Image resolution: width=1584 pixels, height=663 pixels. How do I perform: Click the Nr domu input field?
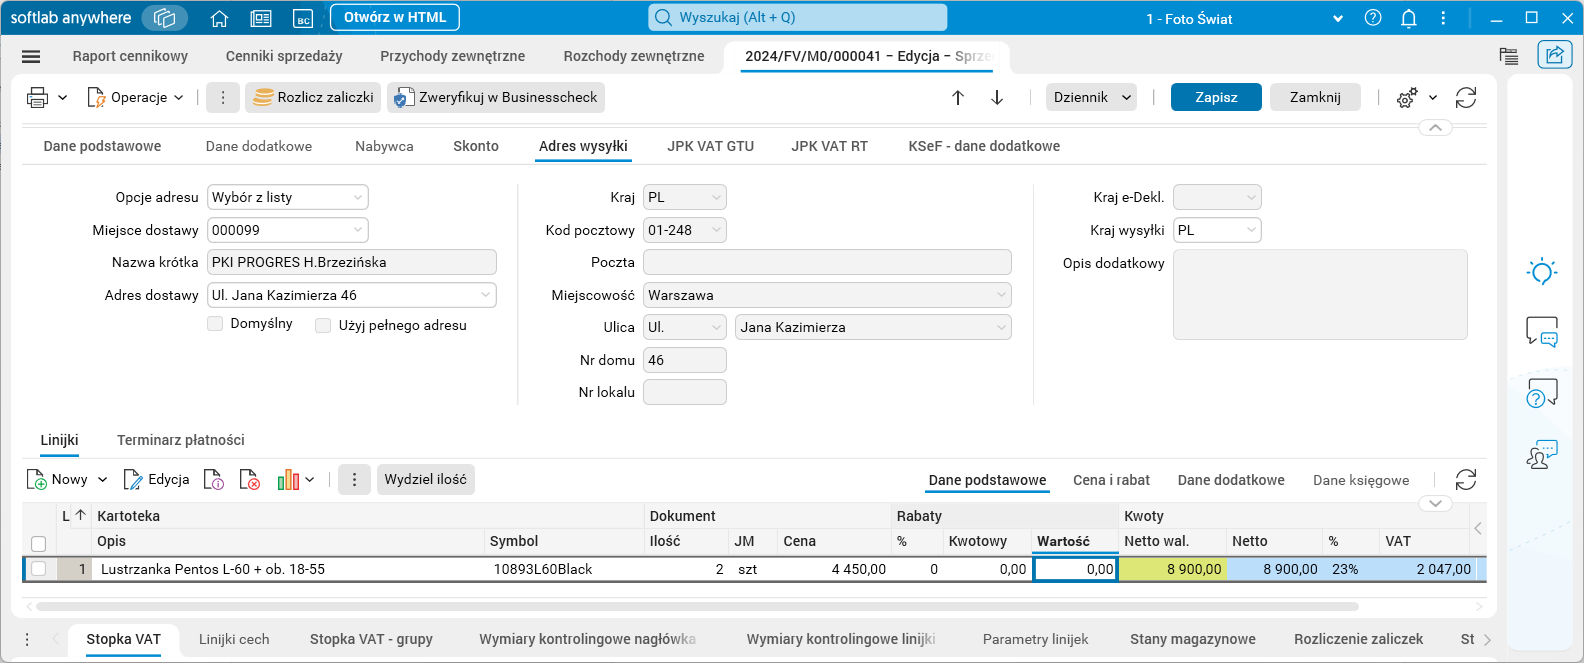point(685,360)
